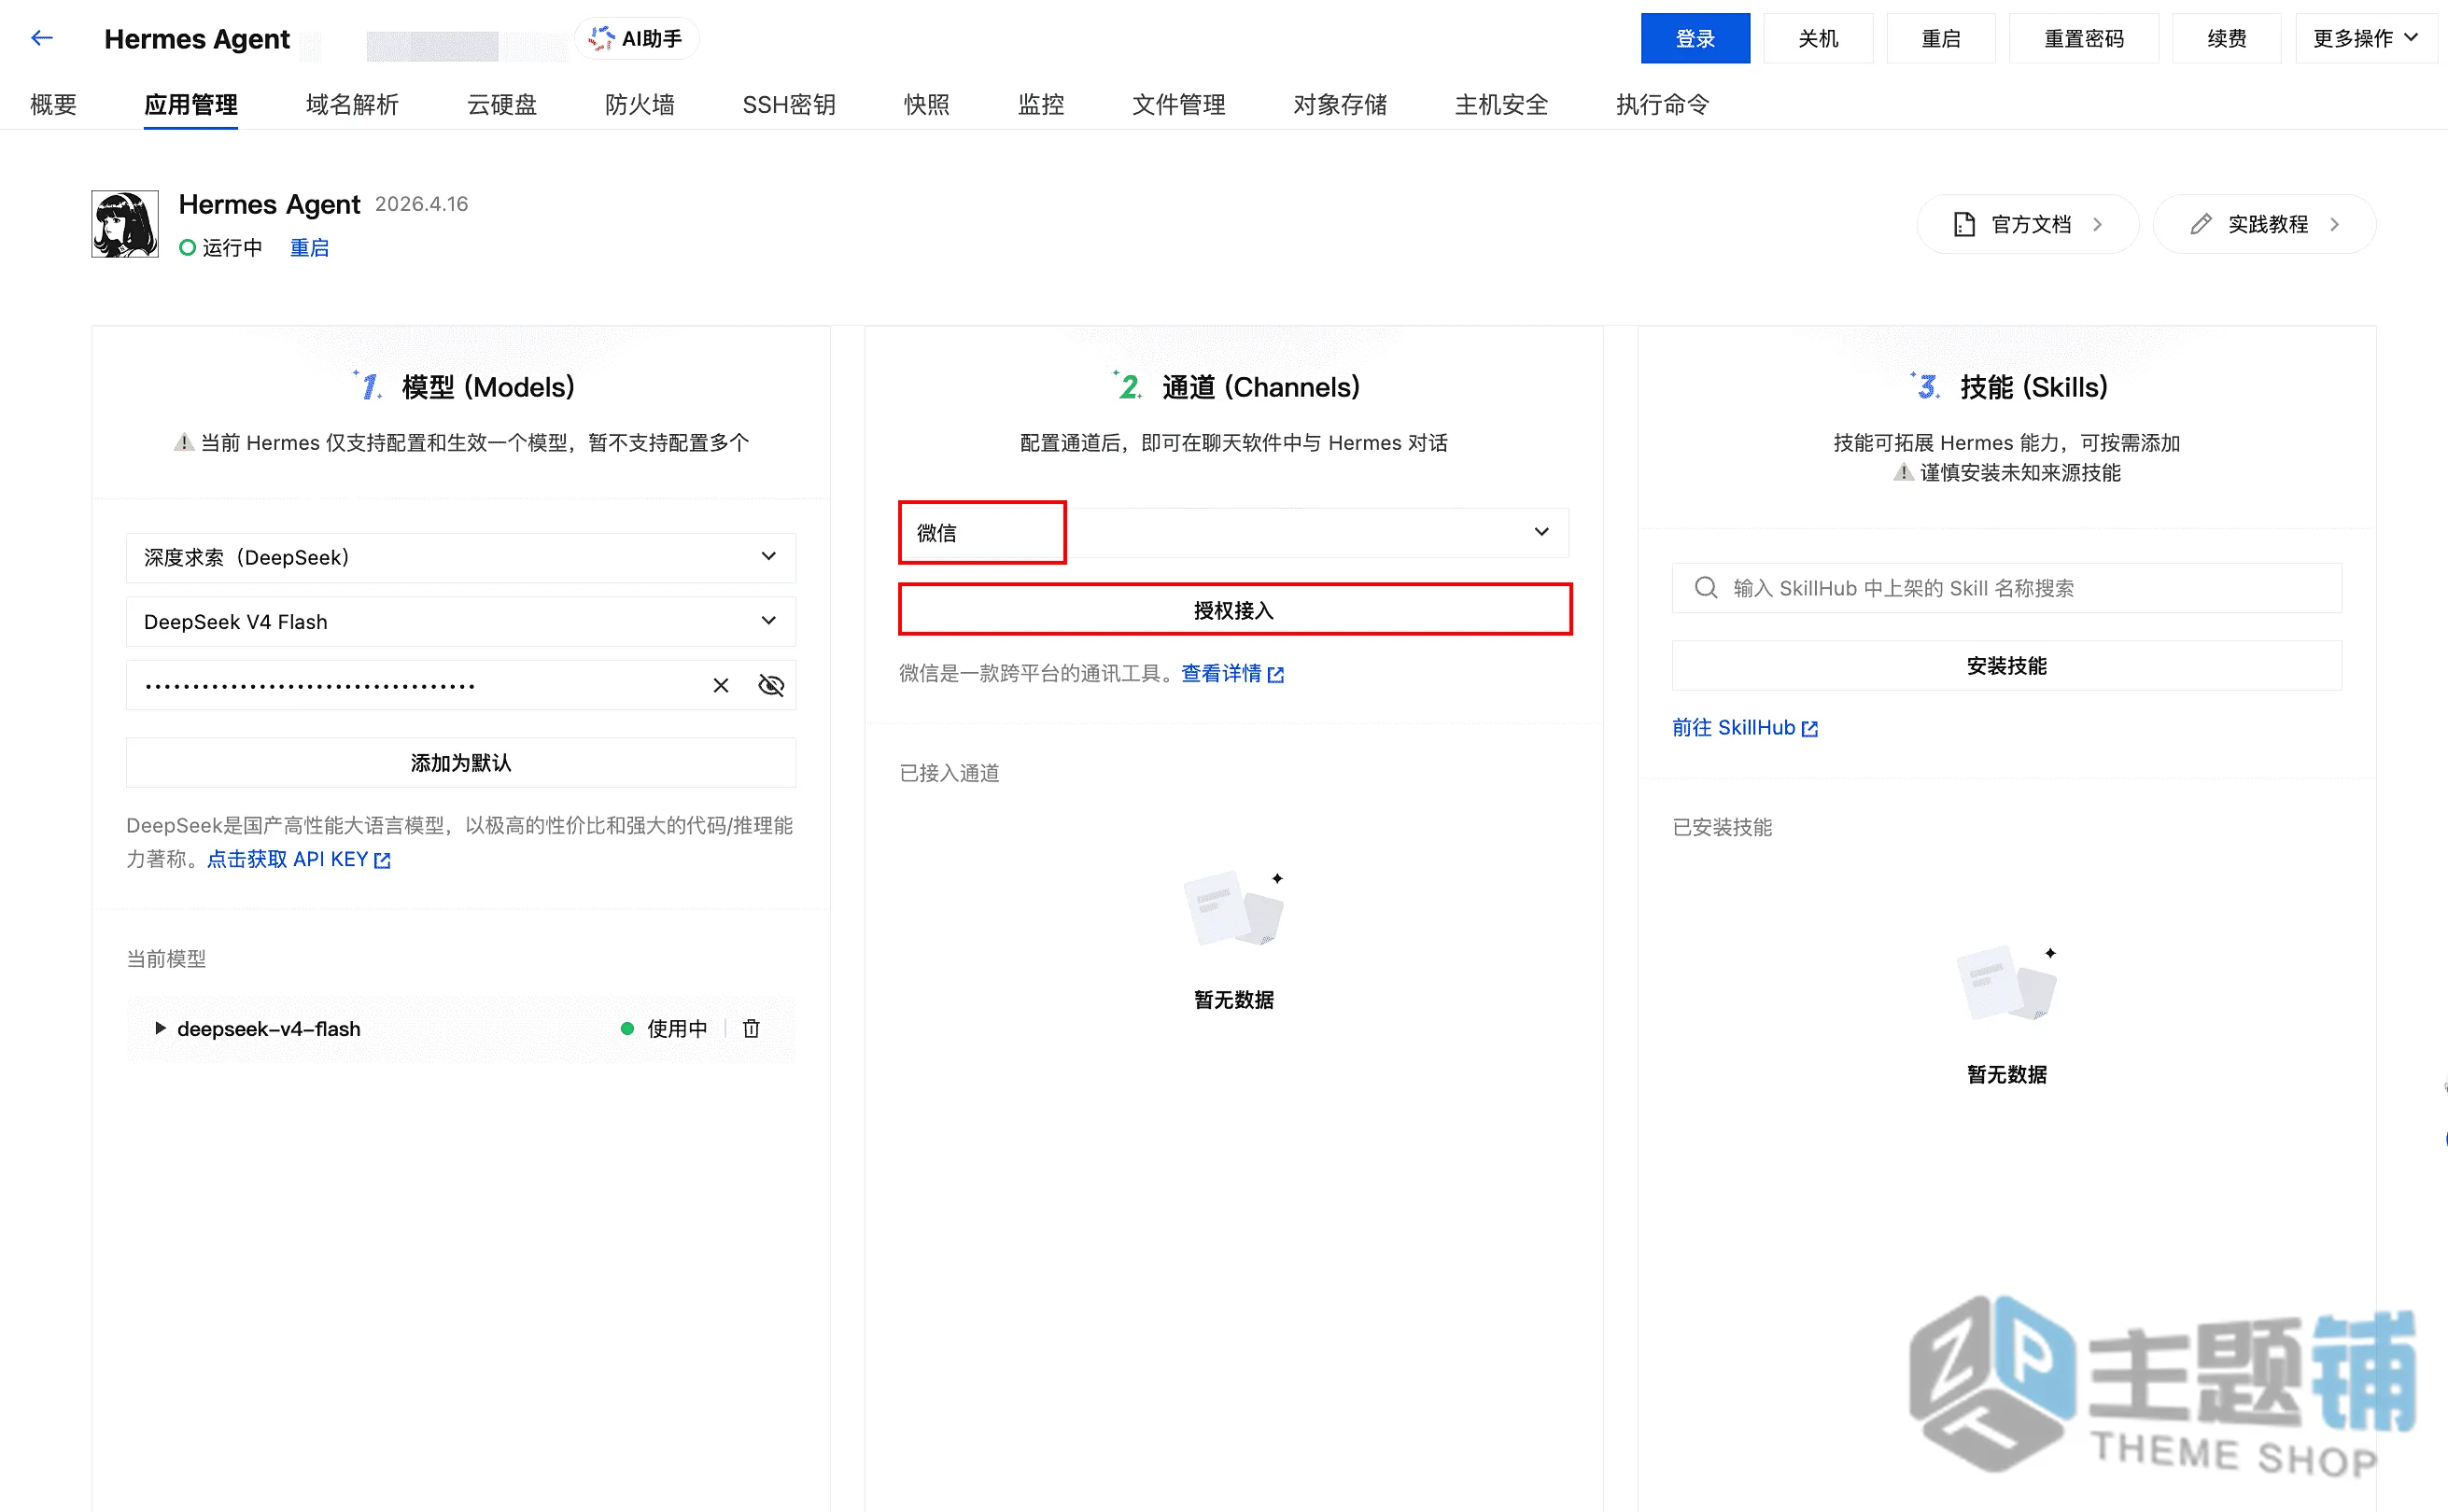The width and height of the screenshot is (2448, 1512).
Task: Open the 防火墙 tab
Action: tap(640, 104)
